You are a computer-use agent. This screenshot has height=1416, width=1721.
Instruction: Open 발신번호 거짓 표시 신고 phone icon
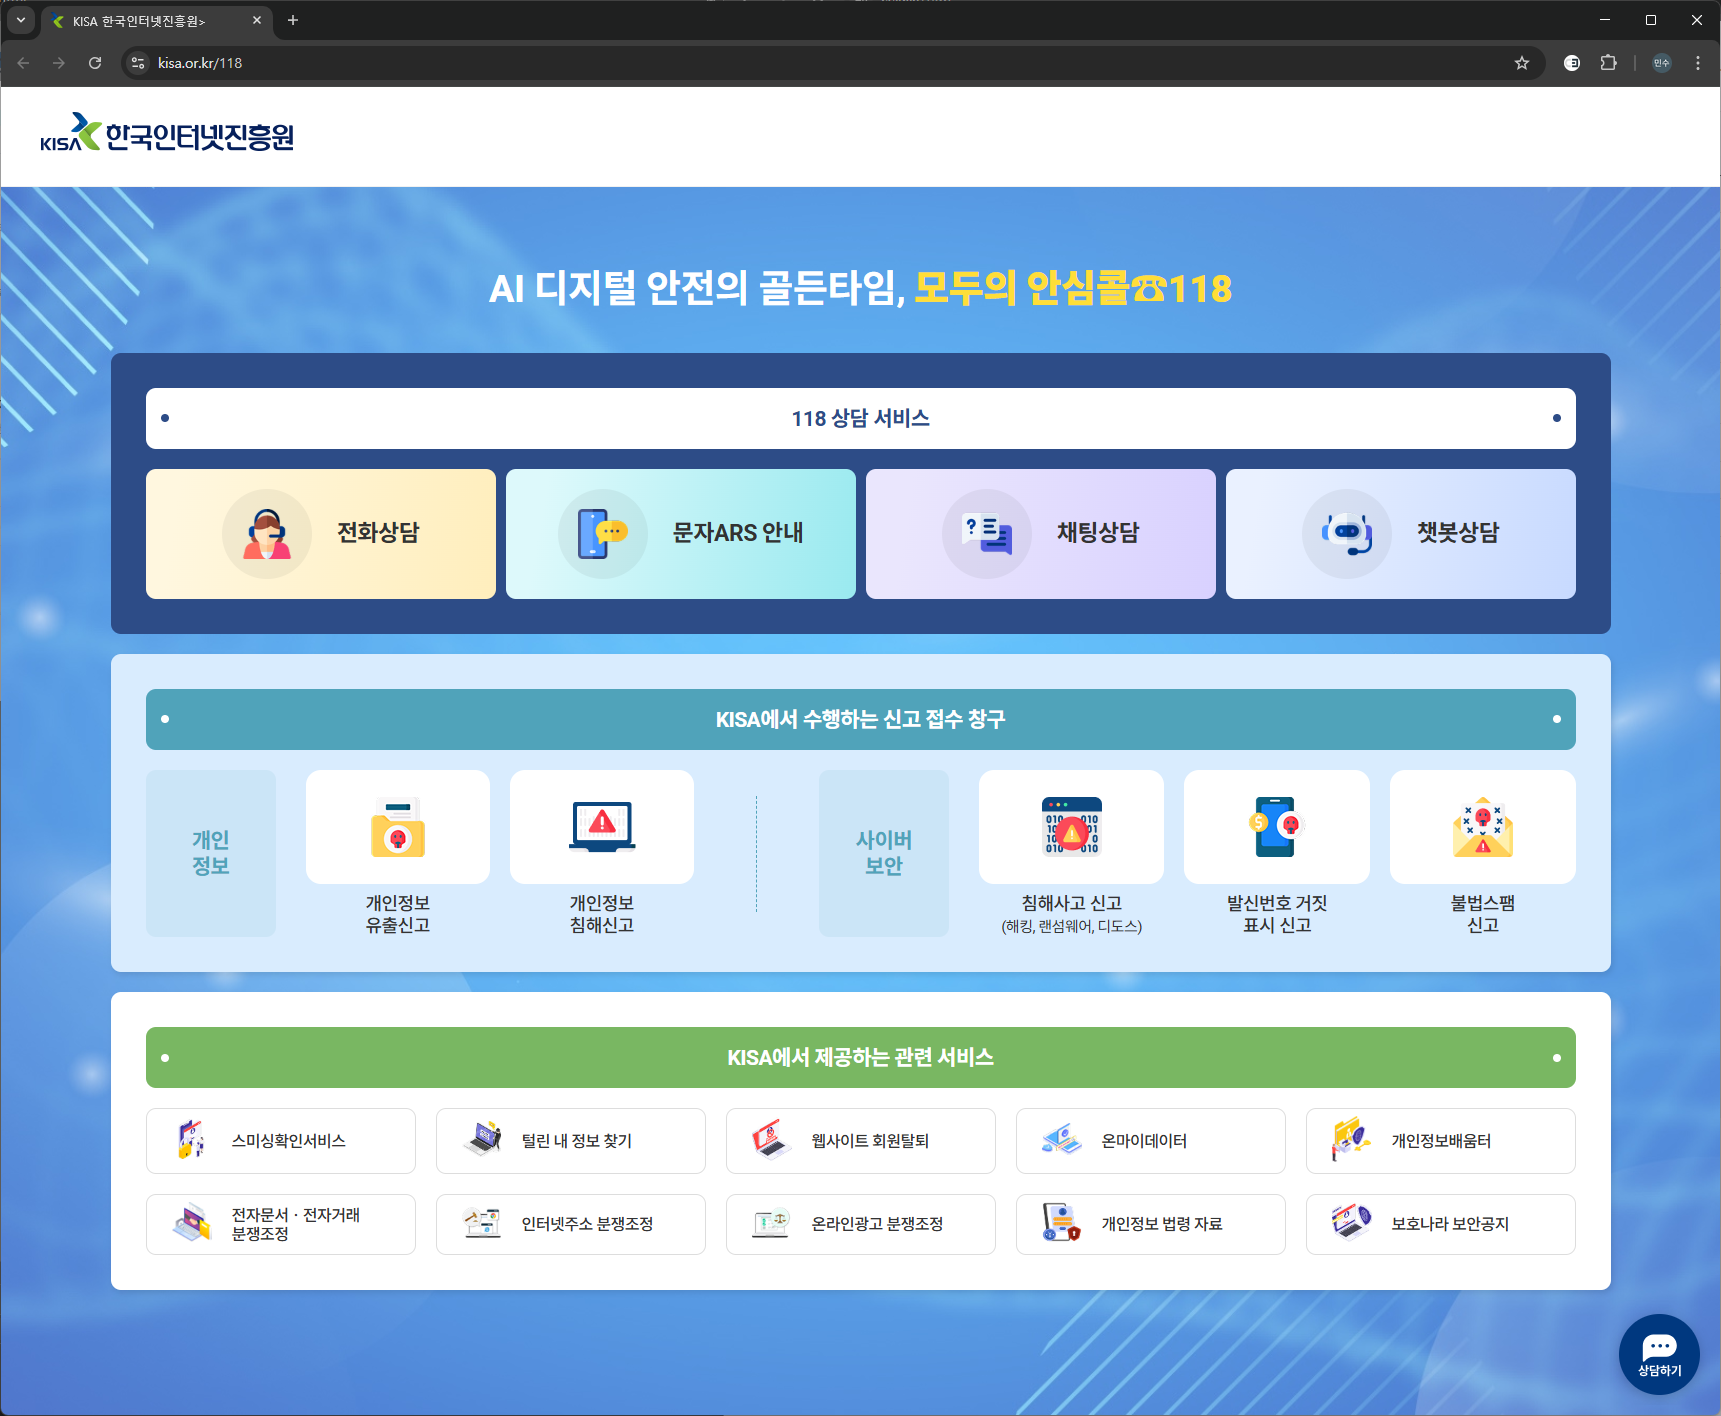coord(1277,827)
